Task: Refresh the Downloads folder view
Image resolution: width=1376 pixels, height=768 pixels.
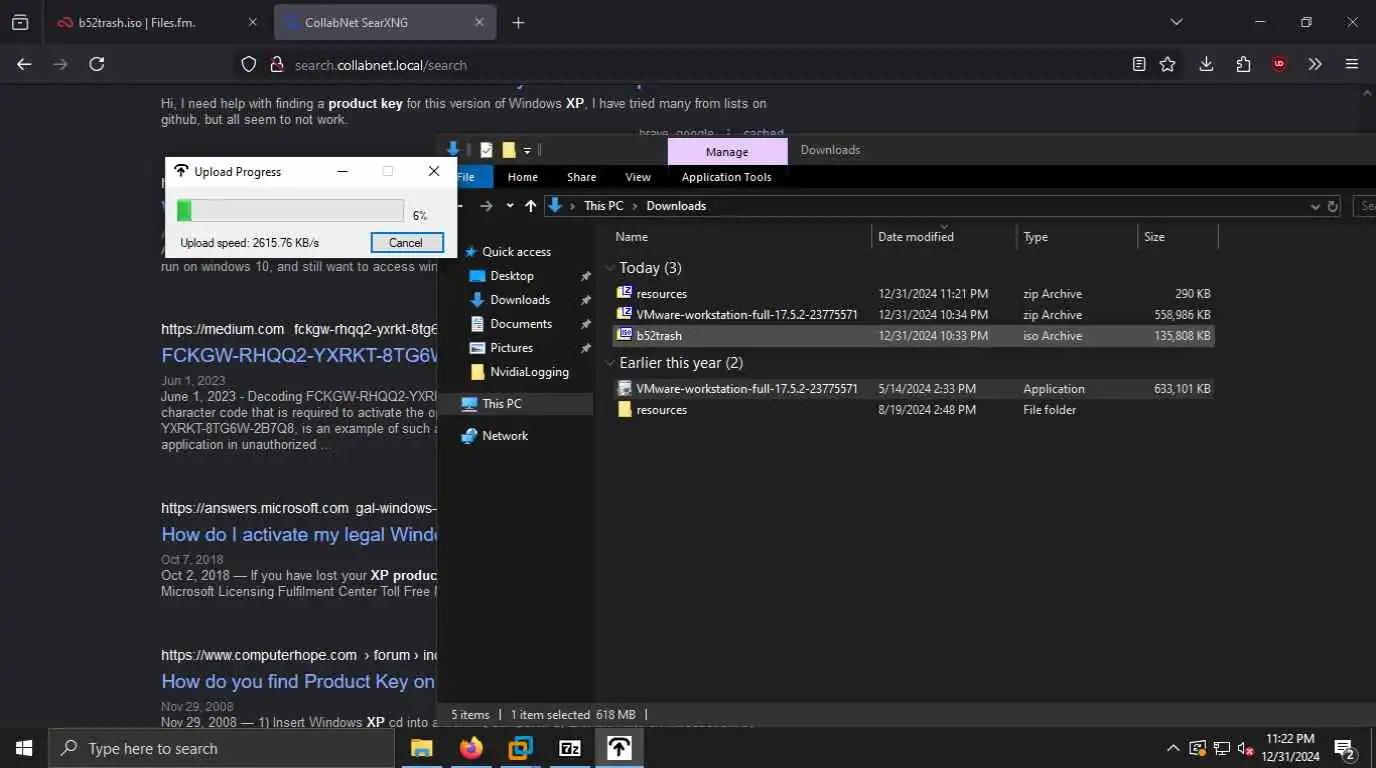Action: point(1332,206)
